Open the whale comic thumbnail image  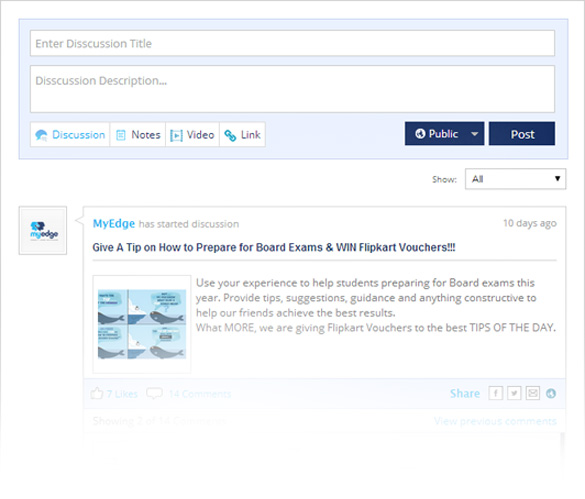[x=142, y=324]
